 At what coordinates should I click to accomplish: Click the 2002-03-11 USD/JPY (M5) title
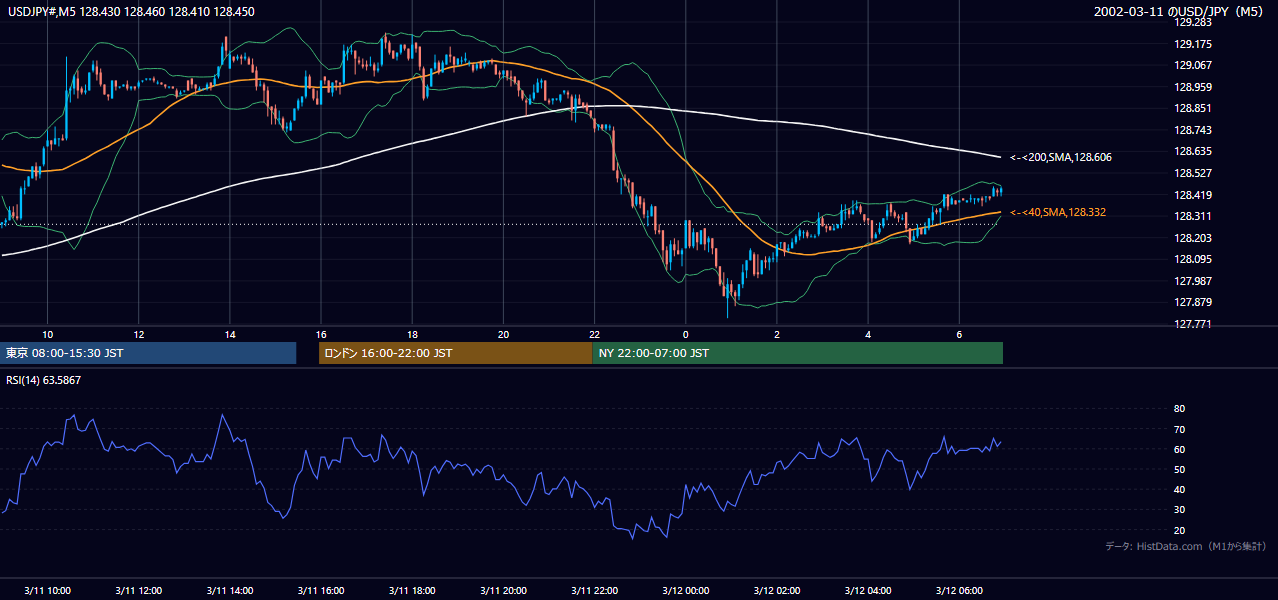[1180, 11]
